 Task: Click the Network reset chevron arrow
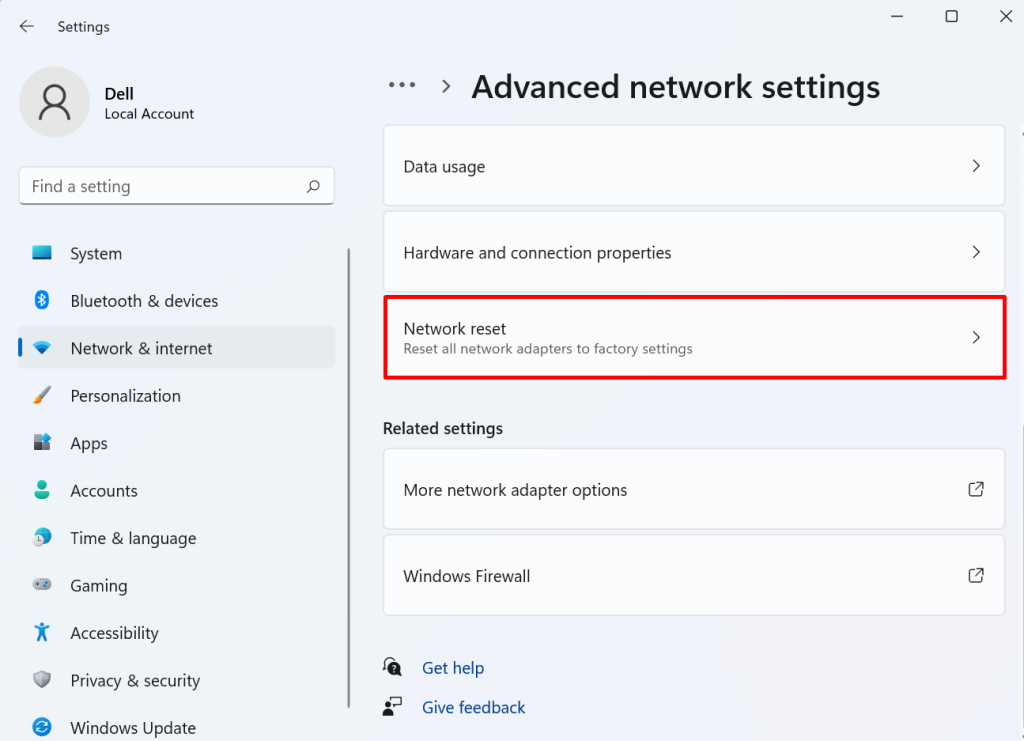click(976, 337)
